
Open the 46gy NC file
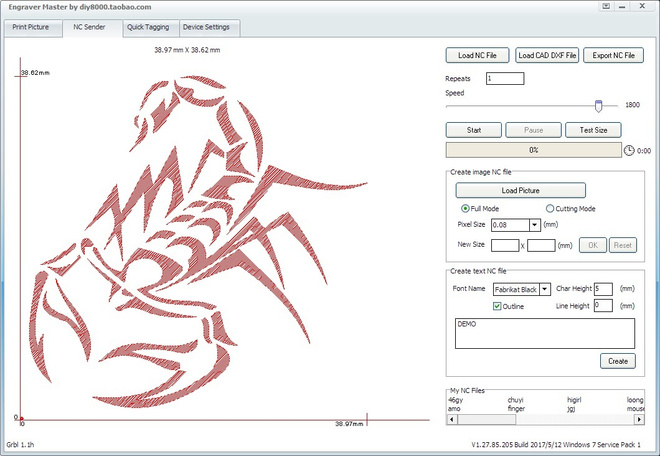[455, 400]
